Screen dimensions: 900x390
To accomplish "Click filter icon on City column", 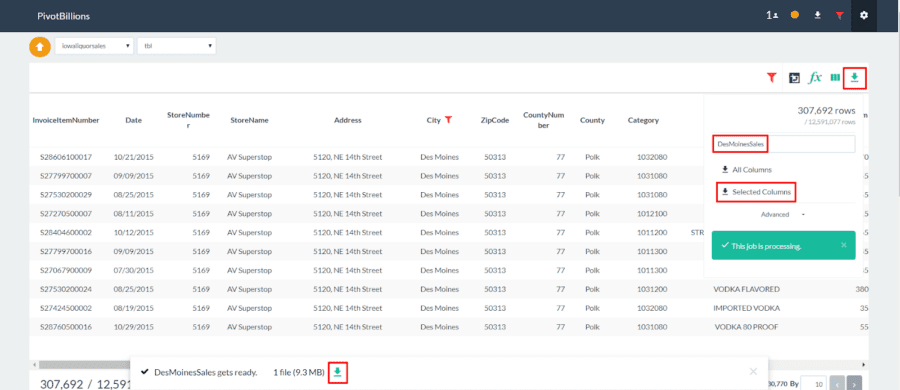I will (x=449, y=120).
